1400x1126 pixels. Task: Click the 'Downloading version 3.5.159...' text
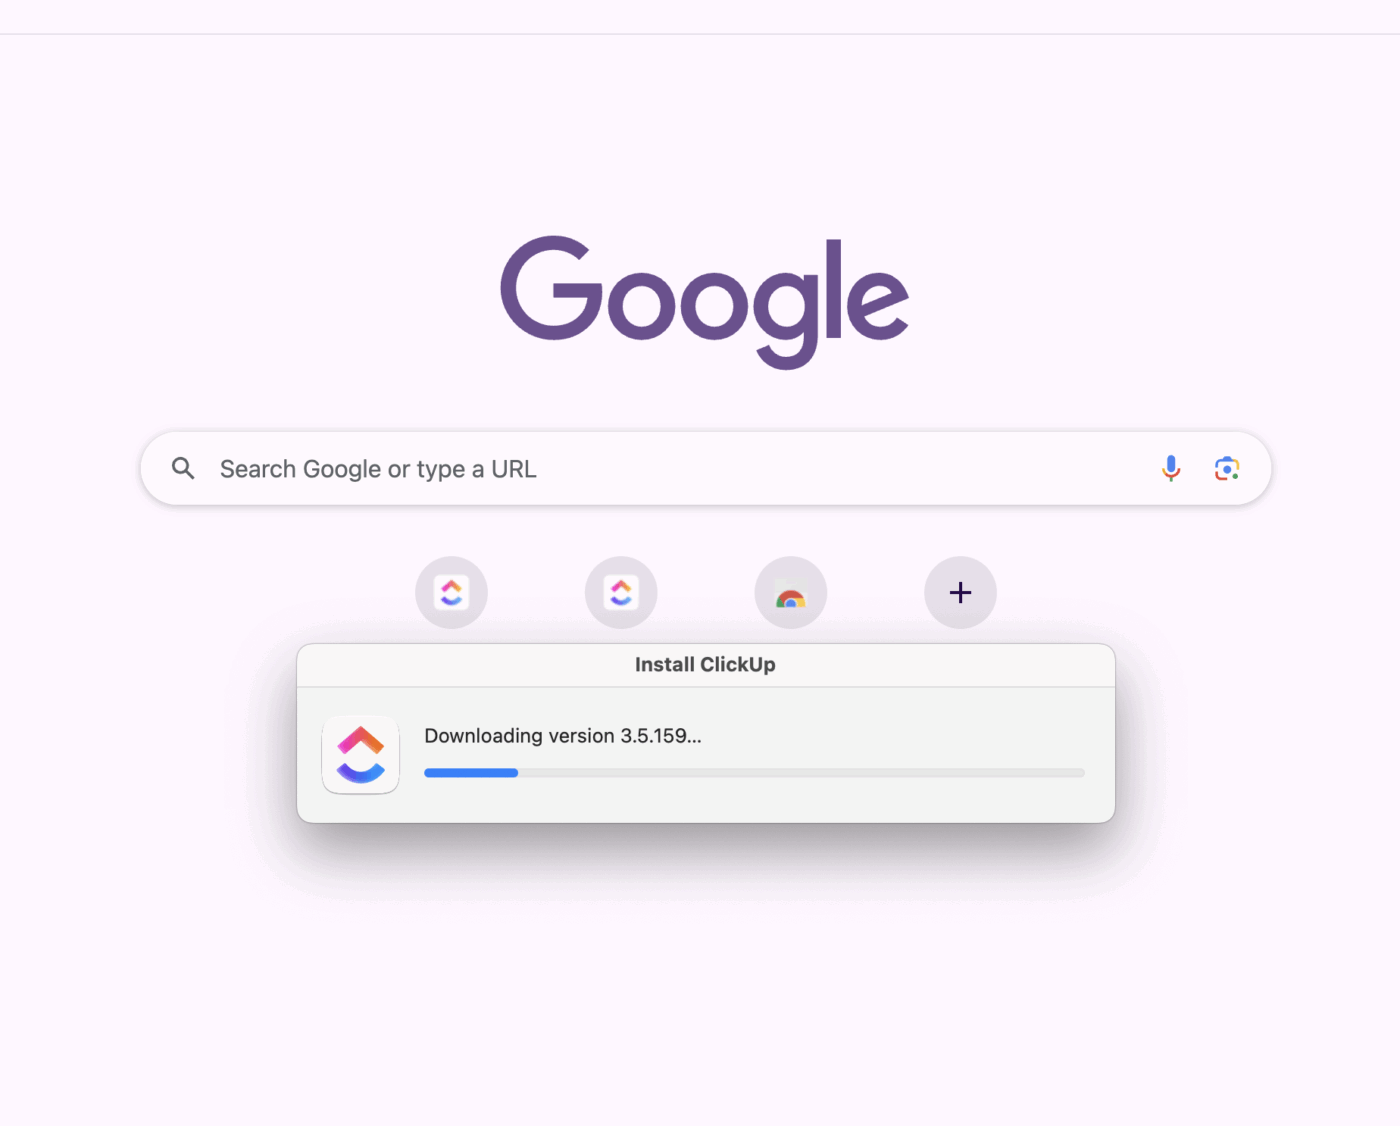pyautogui.click(x=563, y=736)
